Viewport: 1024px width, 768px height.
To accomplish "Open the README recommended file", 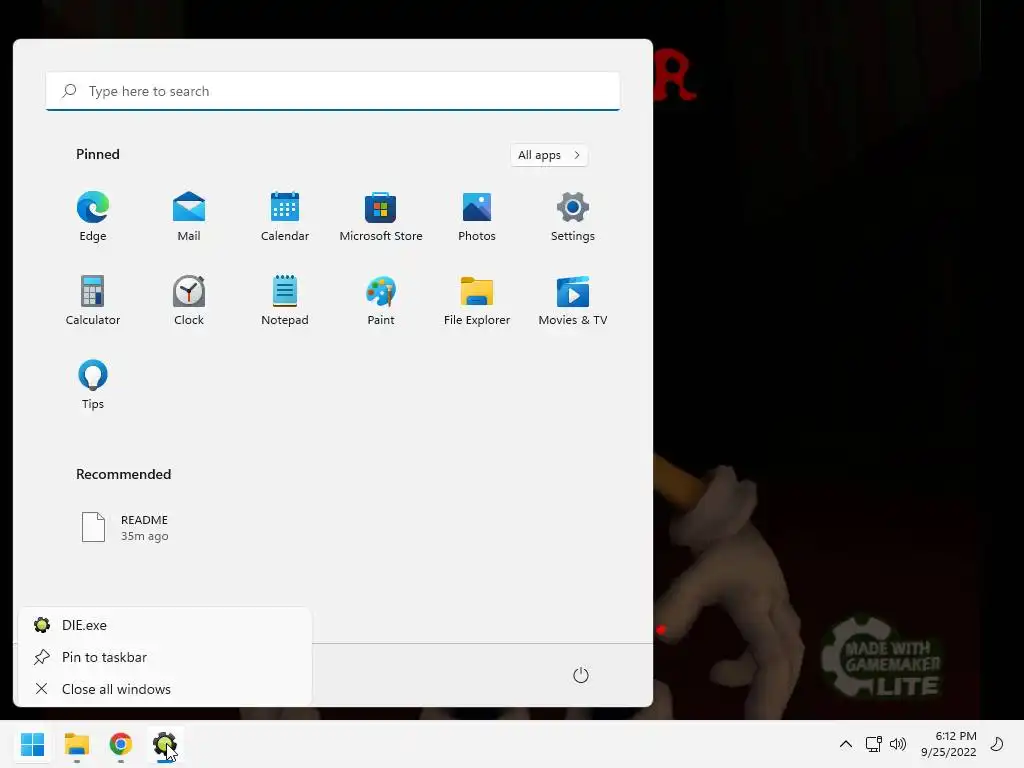I will click(125, 527).
